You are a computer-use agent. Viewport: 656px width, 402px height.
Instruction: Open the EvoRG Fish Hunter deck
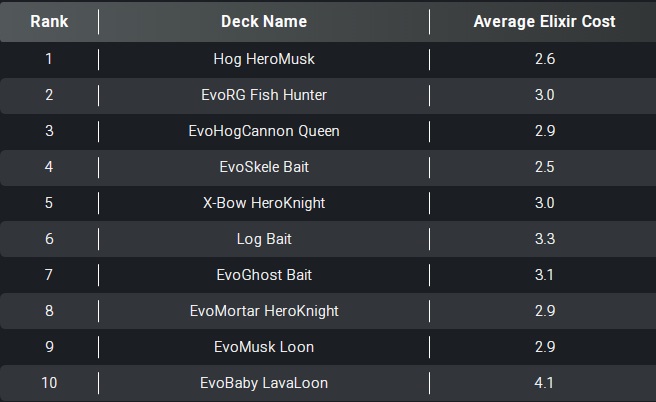264,95
